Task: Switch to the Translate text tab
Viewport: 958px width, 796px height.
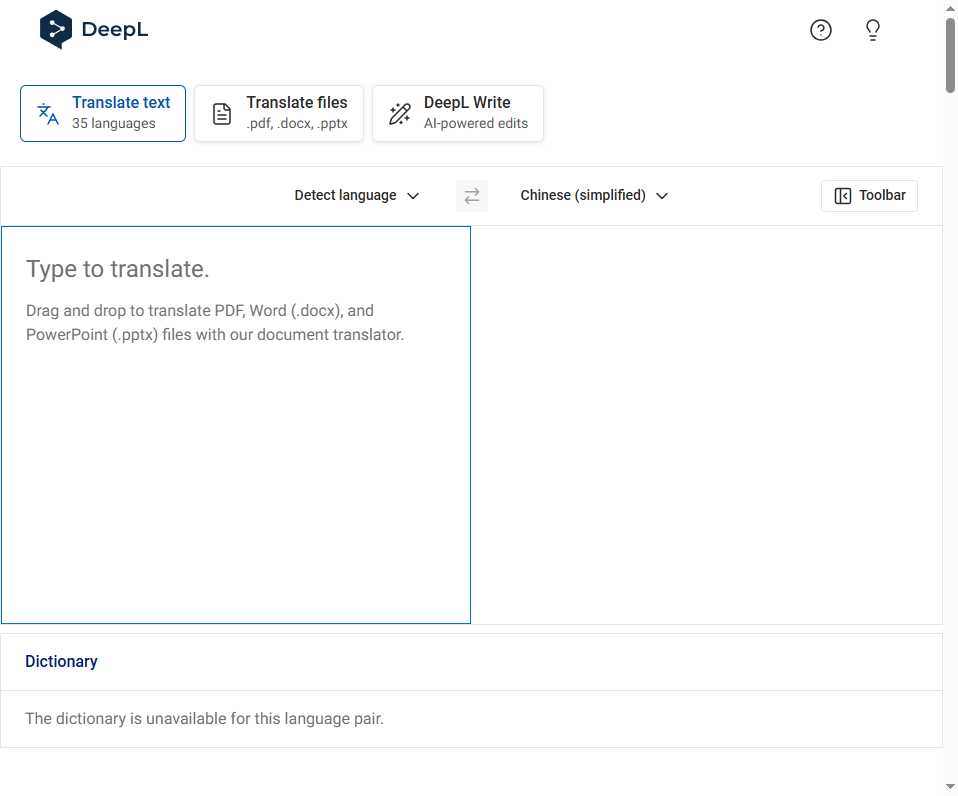Action: pyautogui.click(x=102, y=112)
